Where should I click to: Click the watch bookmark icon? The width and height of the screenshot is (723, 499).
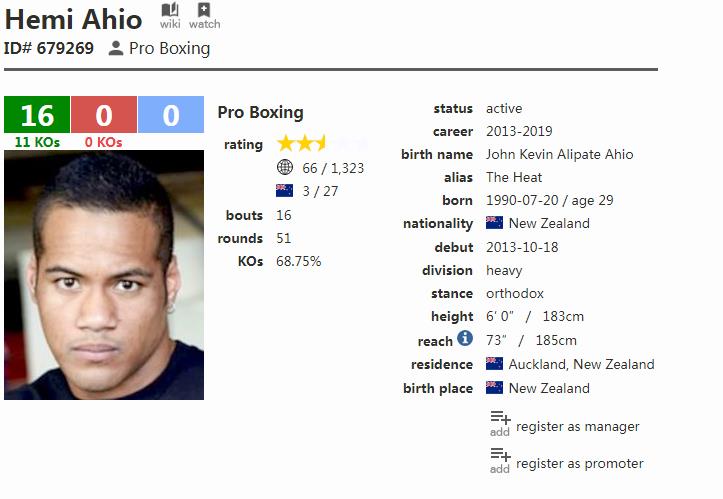pos(204,10)
